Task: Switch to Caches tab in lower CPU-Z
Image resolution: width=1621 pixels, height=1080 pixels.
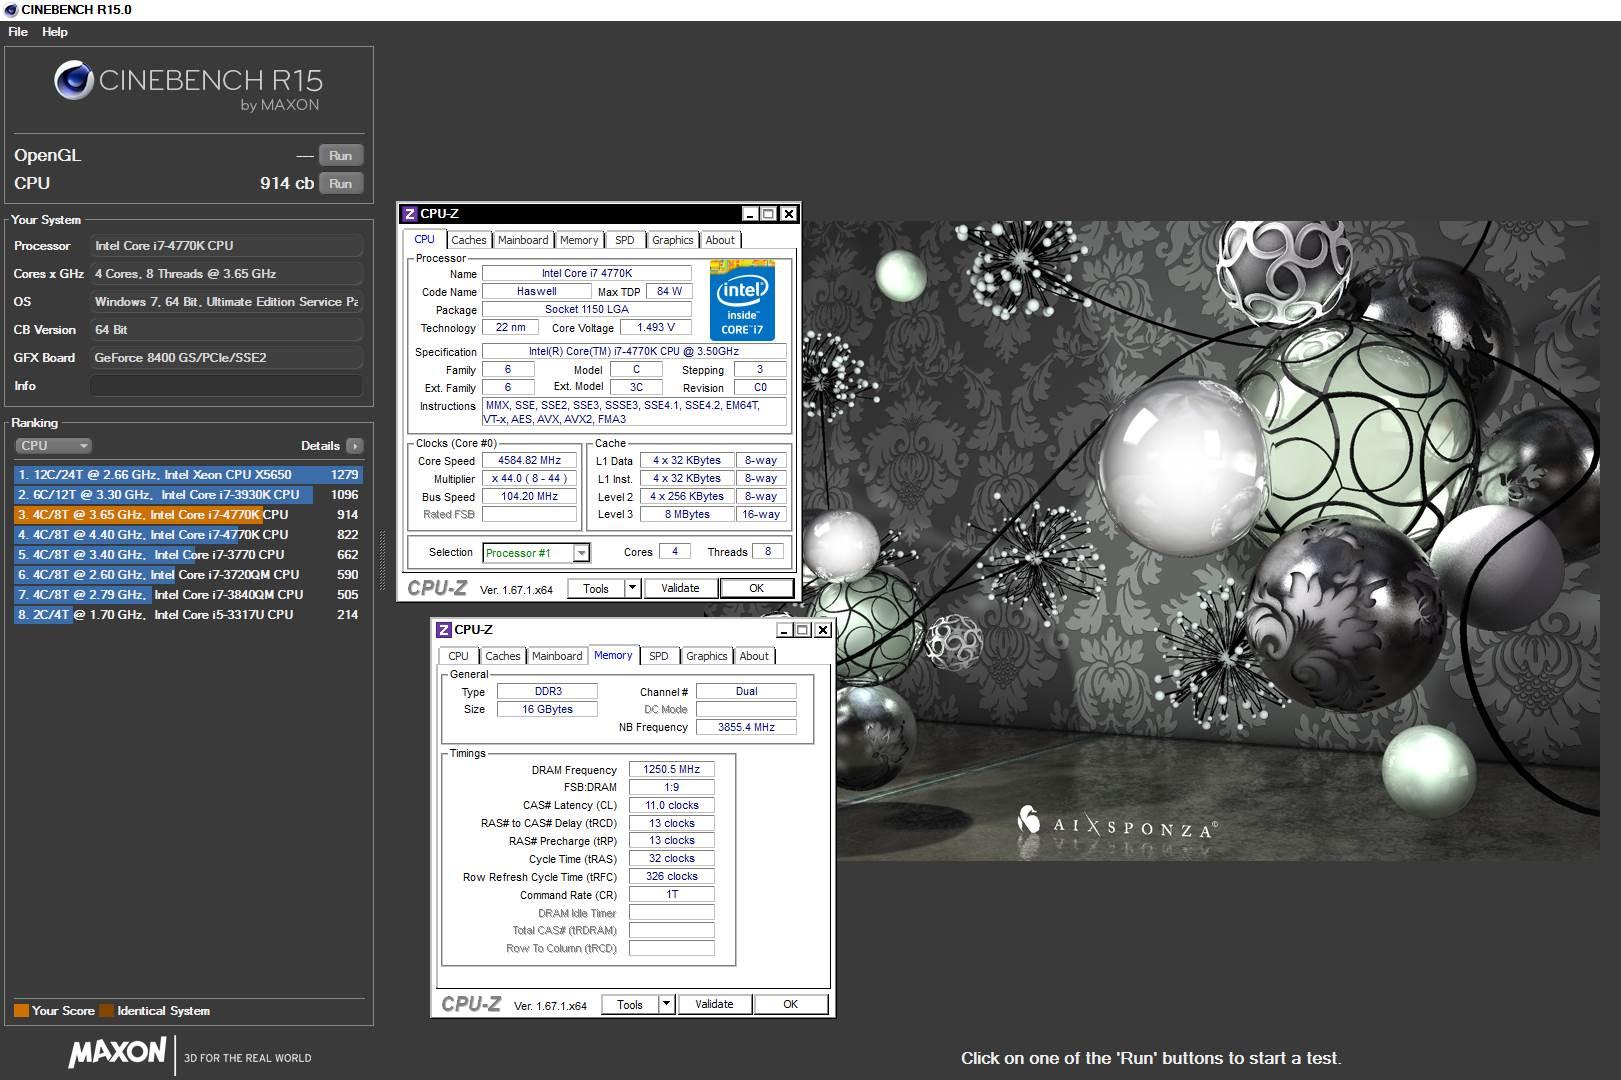Action: (502, 656)
